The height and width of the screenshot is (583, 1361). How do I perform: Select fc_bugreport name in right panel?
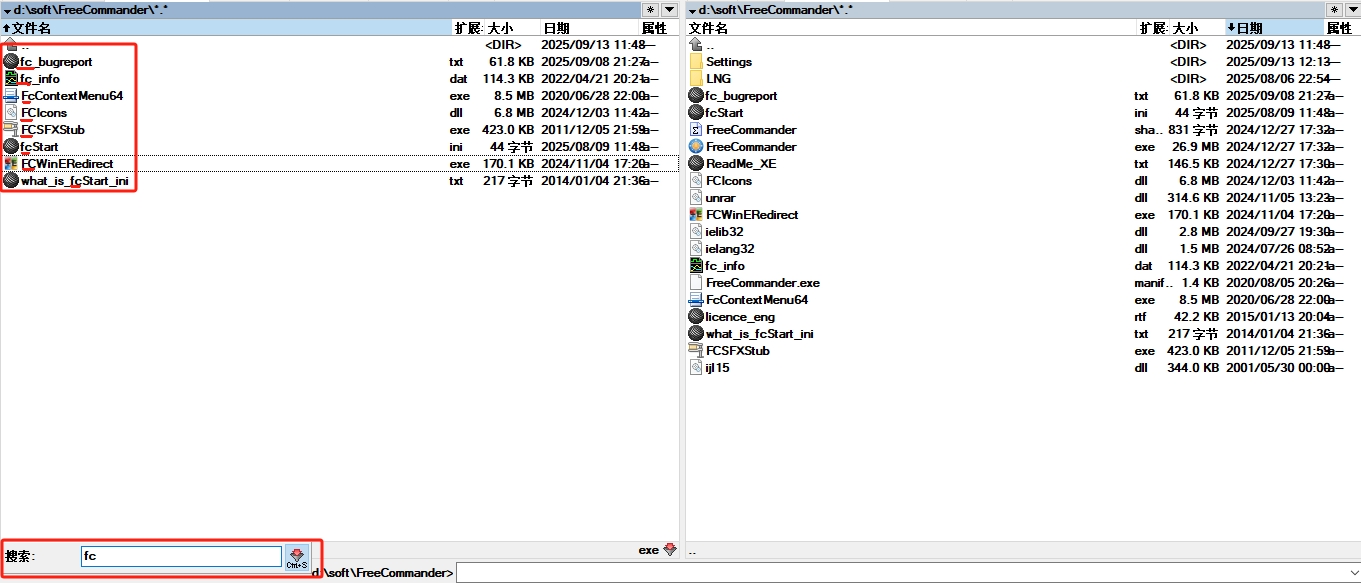741,96
